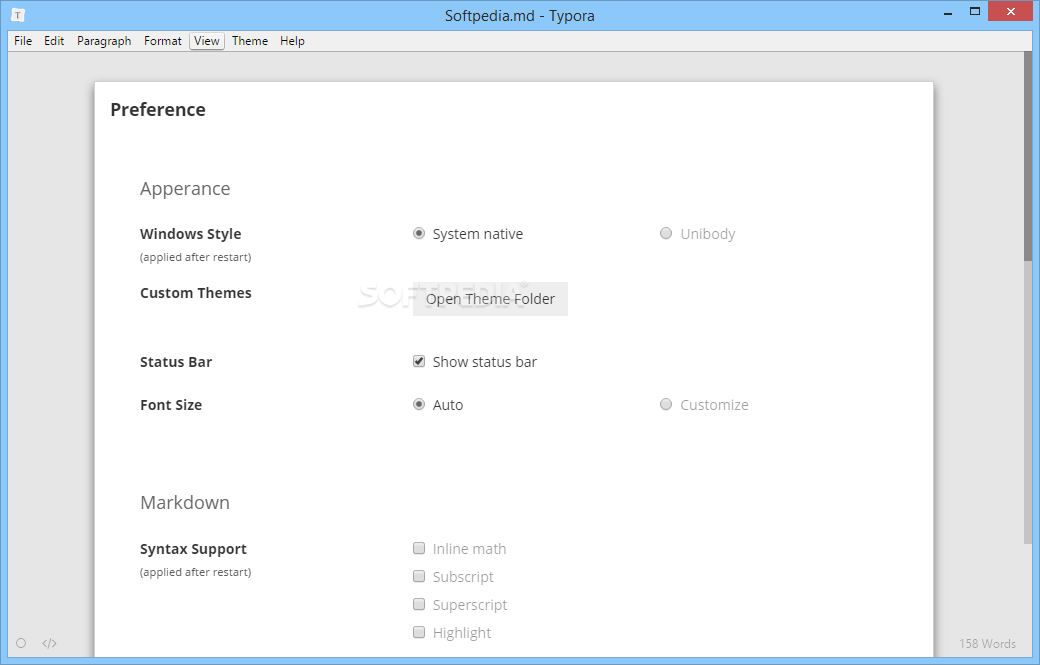
Task: Maximize the Typora window
Action: pyautogui.click(x=974, y=12)
